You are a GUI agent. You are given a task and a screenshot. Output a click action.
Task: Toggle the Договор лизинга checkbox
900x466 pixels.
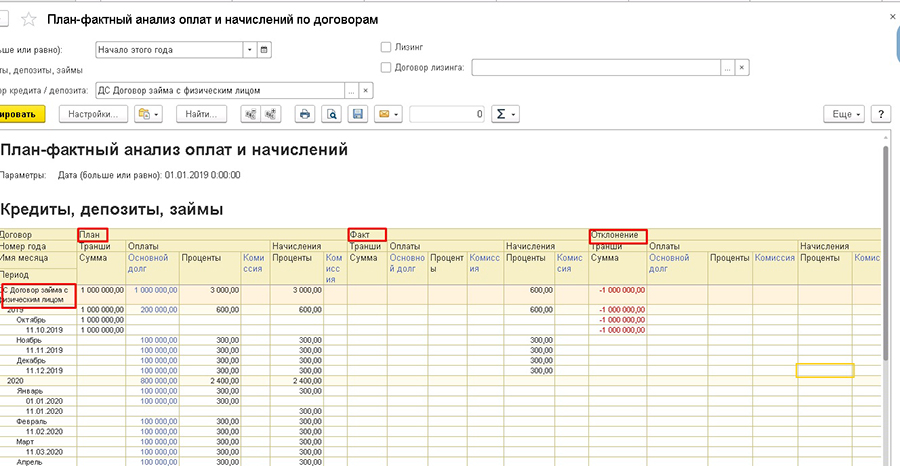click(386, 67)
